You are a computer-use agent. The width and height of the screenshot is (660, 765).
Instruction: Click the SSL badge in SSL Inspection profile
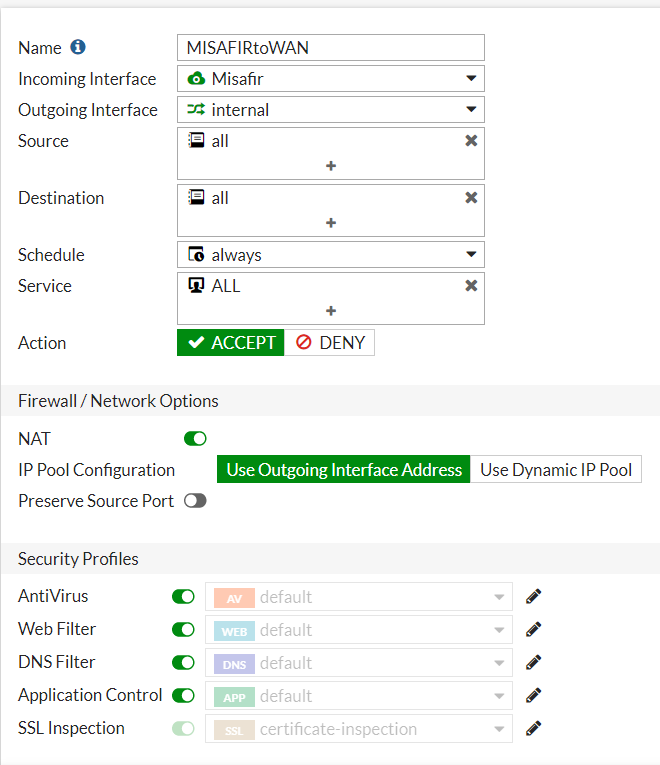coord(234,730)
